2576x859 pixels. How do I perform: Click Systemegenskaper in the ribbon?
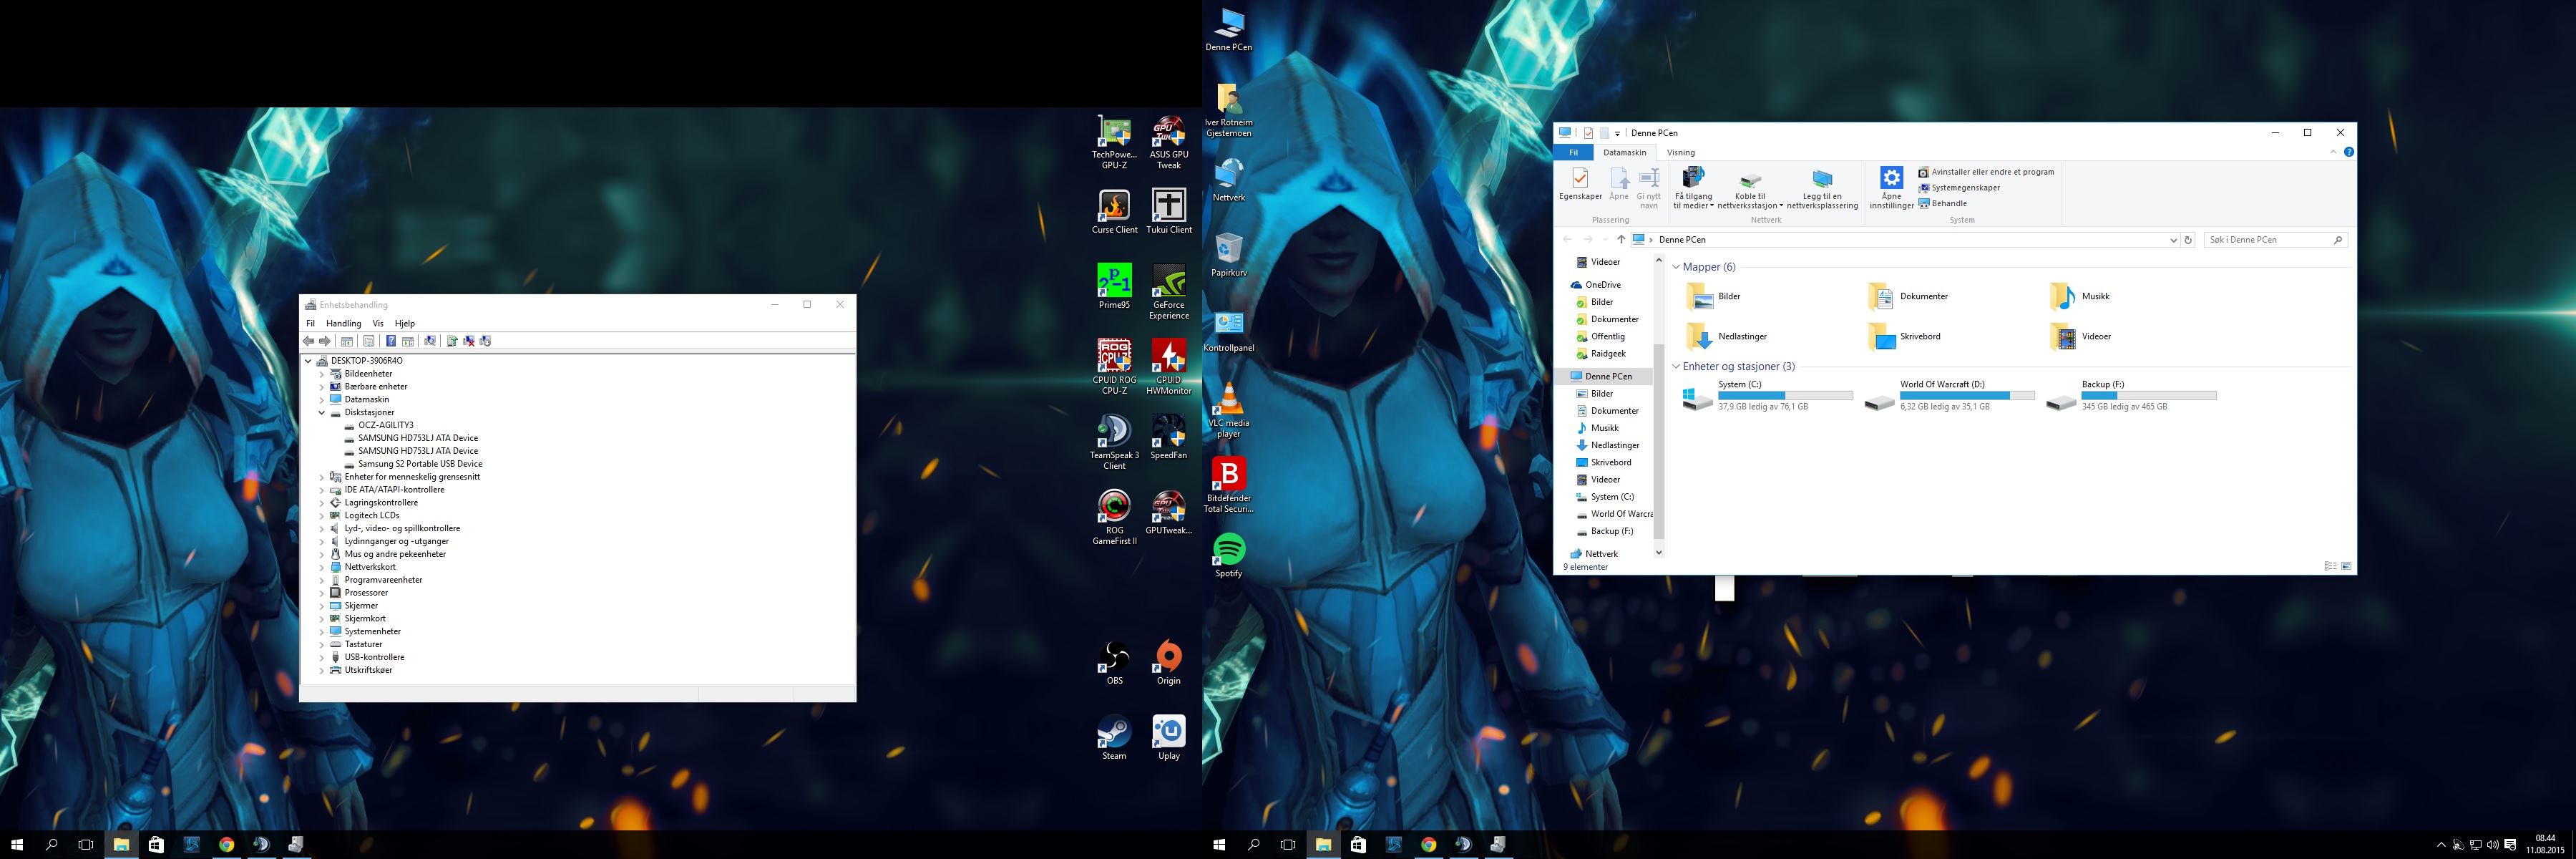tap(1958, 188)
